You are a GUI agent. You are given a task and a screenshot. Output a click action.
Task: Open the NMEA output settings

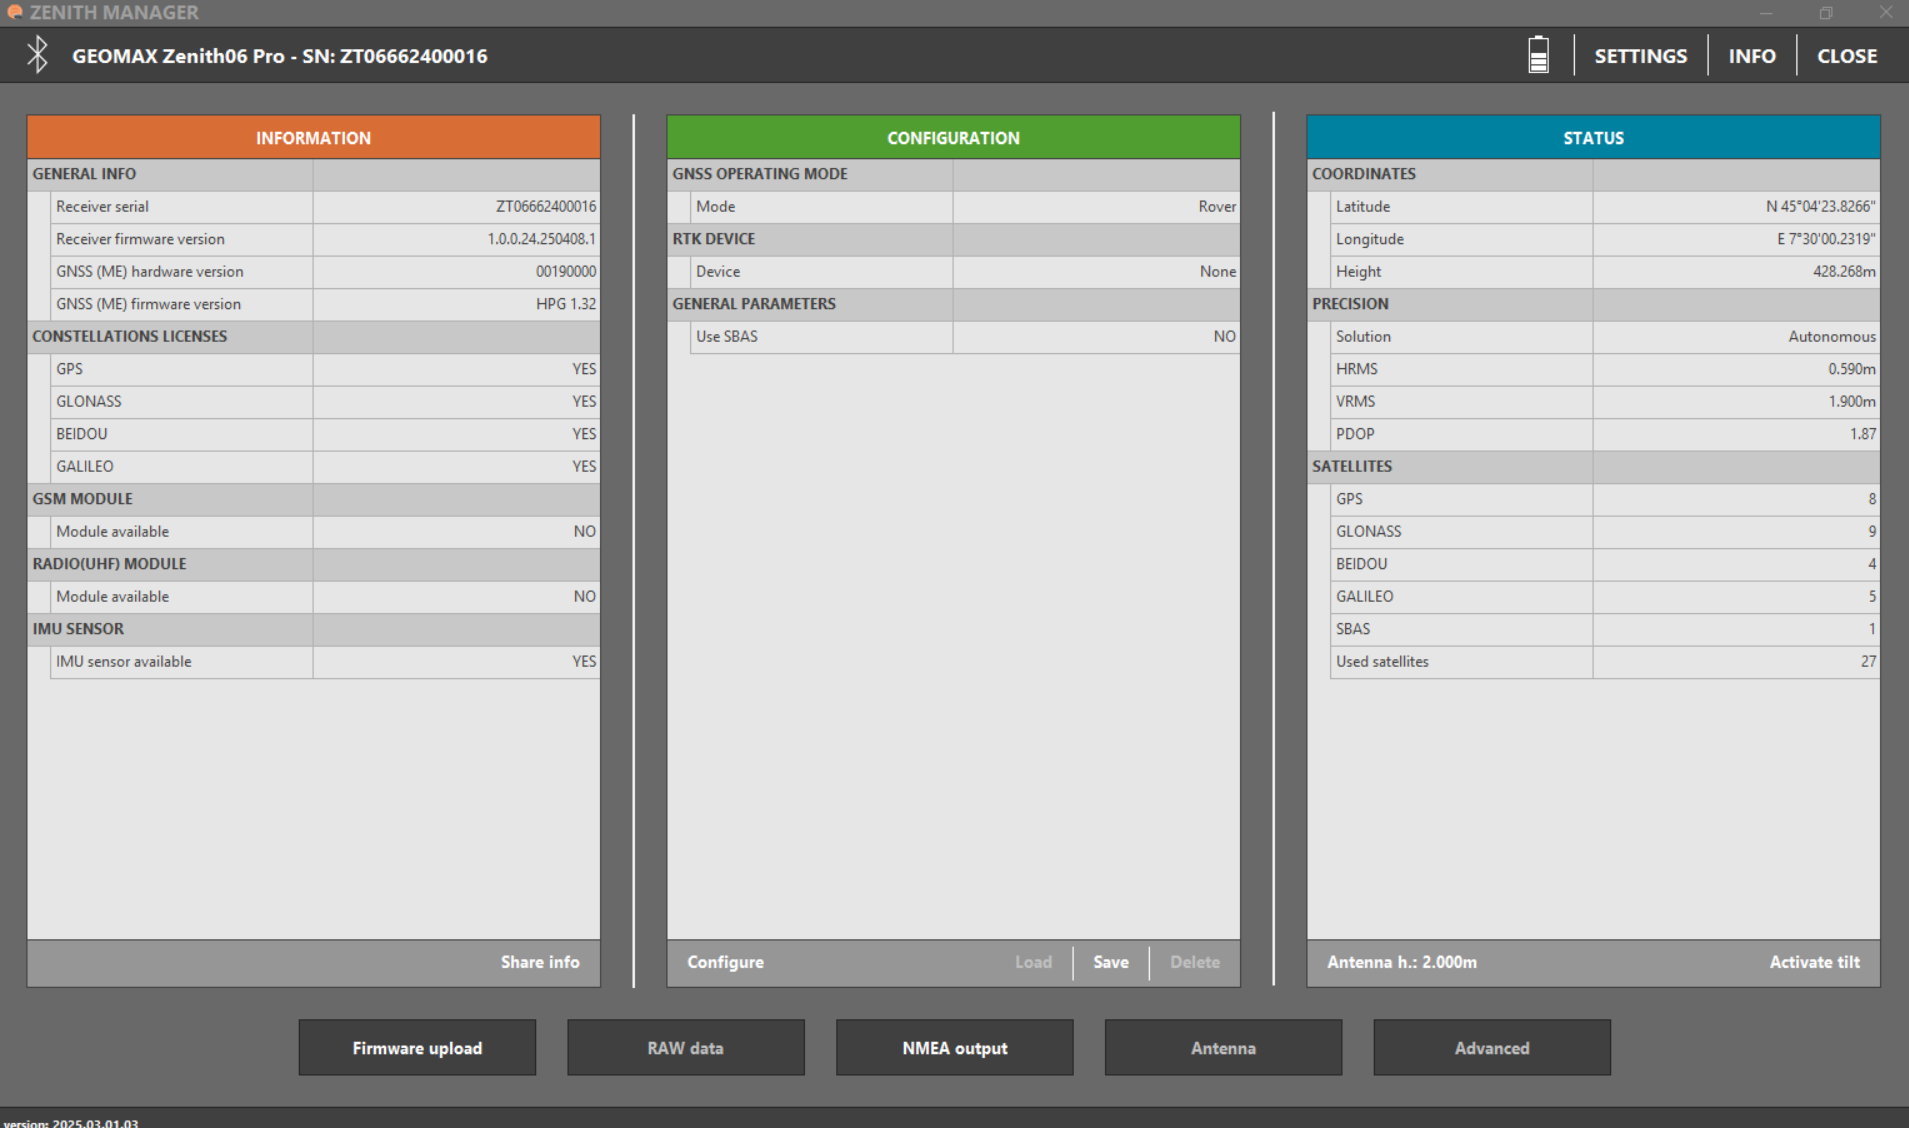click(x=954, y=1048)
